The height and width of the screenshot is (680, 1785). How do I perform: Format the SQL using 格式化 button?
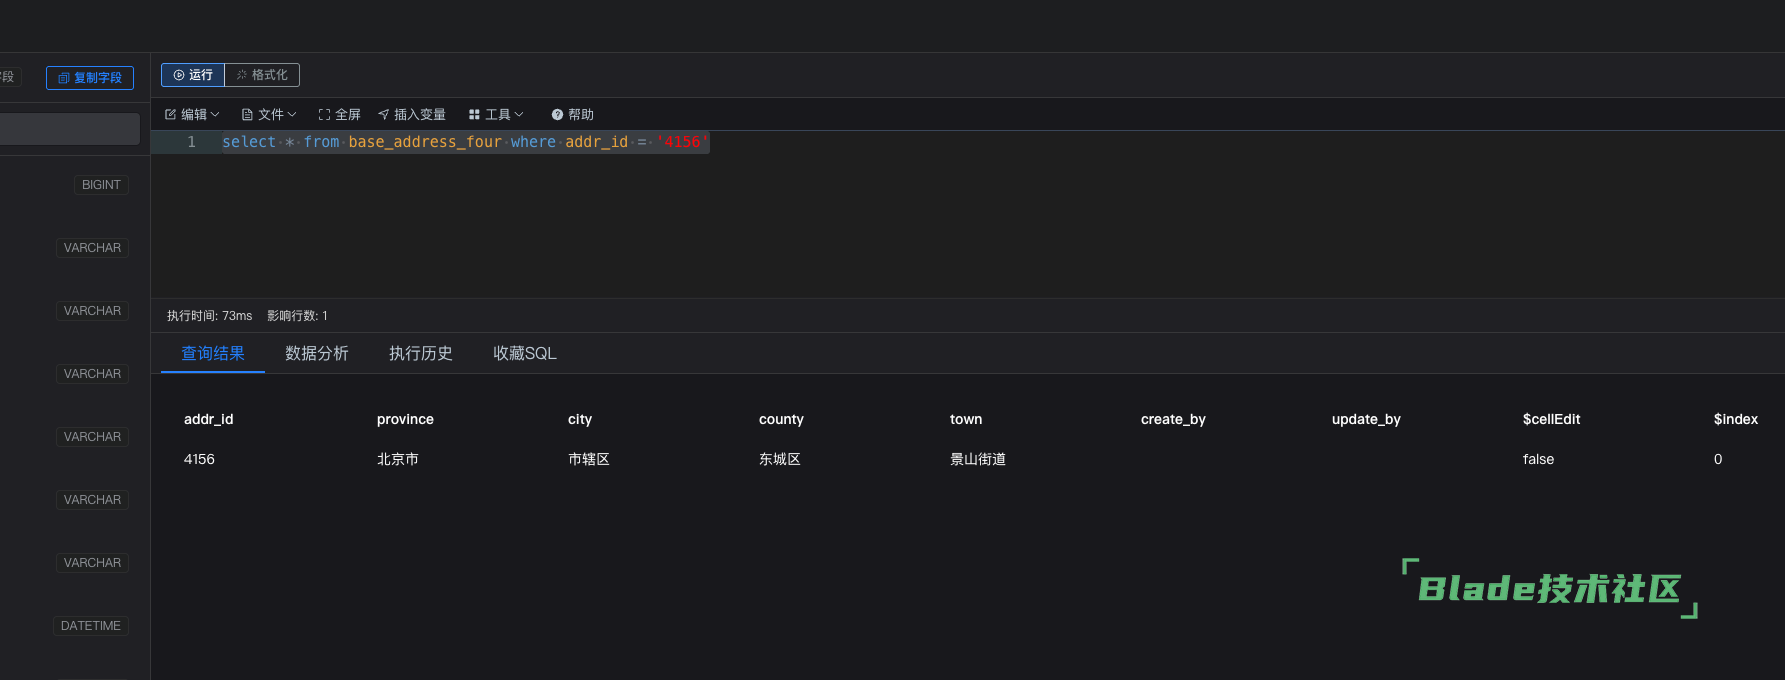(262, 75)
